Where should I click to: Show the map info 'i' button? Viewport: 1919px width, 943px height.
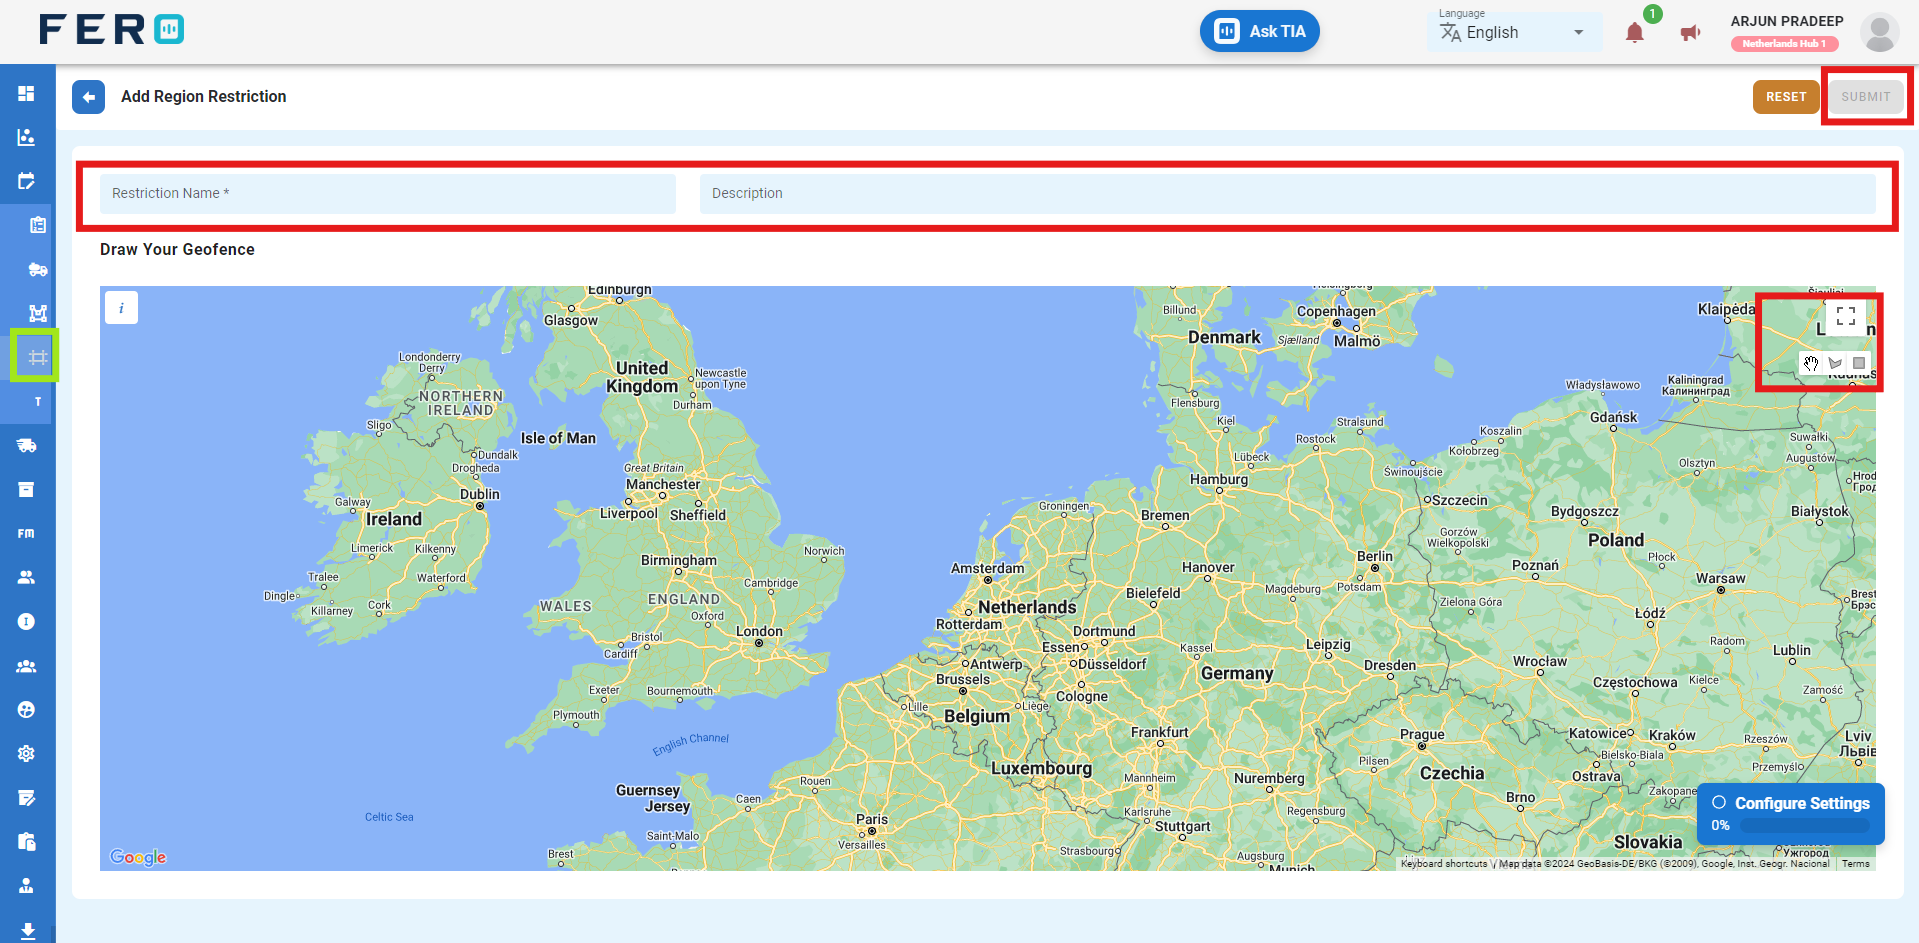point(121,308)
